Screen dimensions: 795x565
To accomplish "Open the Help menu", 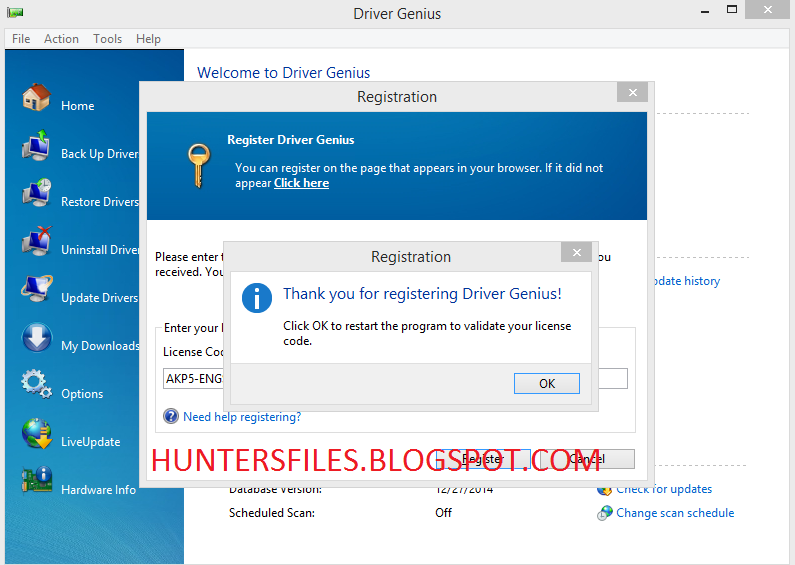I will click(x=148, y=39).
